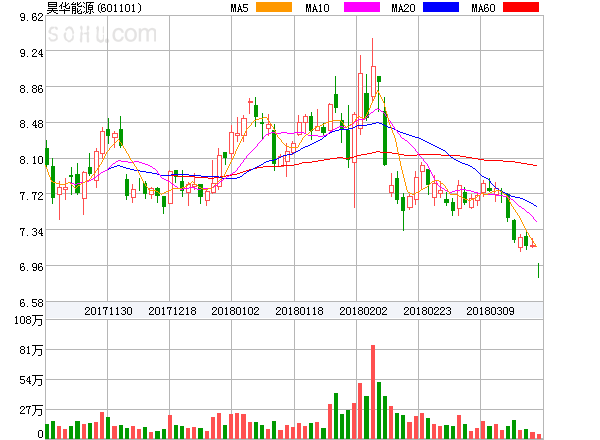Click the 27万 volume axis label
Image resolution: width=600 pixels, height=440 pixels.
coord(31,411)
